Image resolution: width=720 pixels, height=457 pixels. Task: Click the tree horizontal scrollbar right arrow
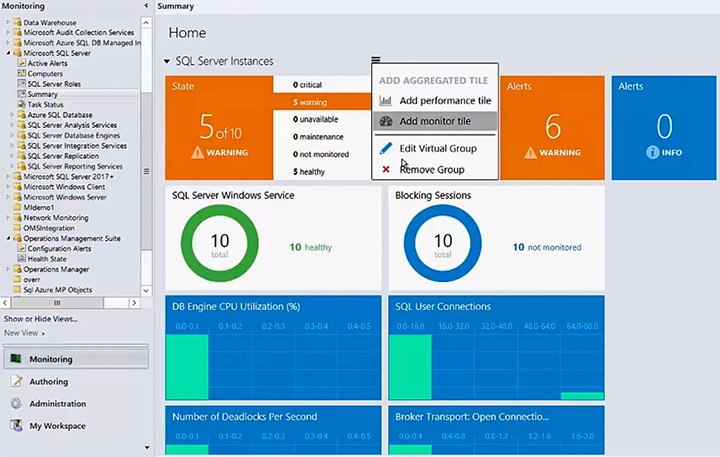(134, 303)
